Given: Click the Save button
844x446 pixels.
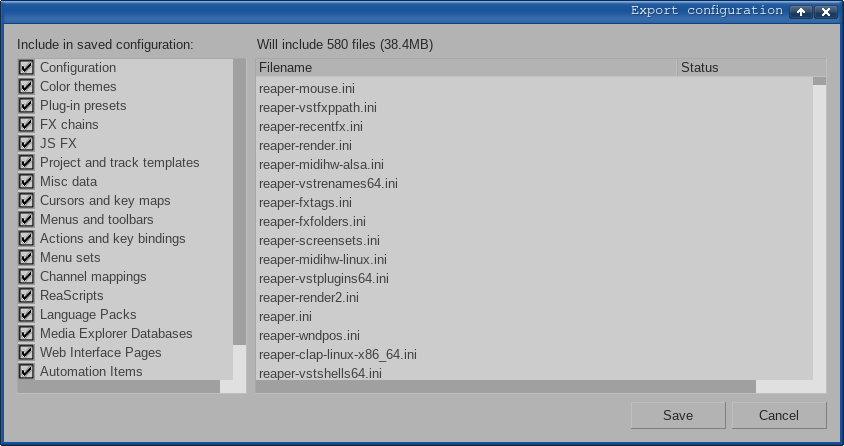Looking at the screenshot, I should pyautogui.click(x=678, y=415).
